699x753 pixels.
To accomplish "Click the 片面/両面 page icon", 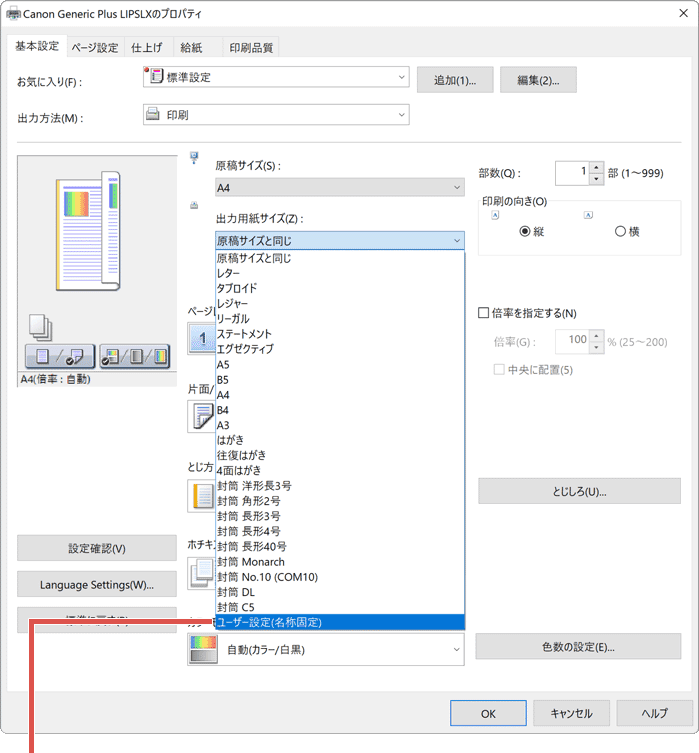I will (x=202, y=417).
